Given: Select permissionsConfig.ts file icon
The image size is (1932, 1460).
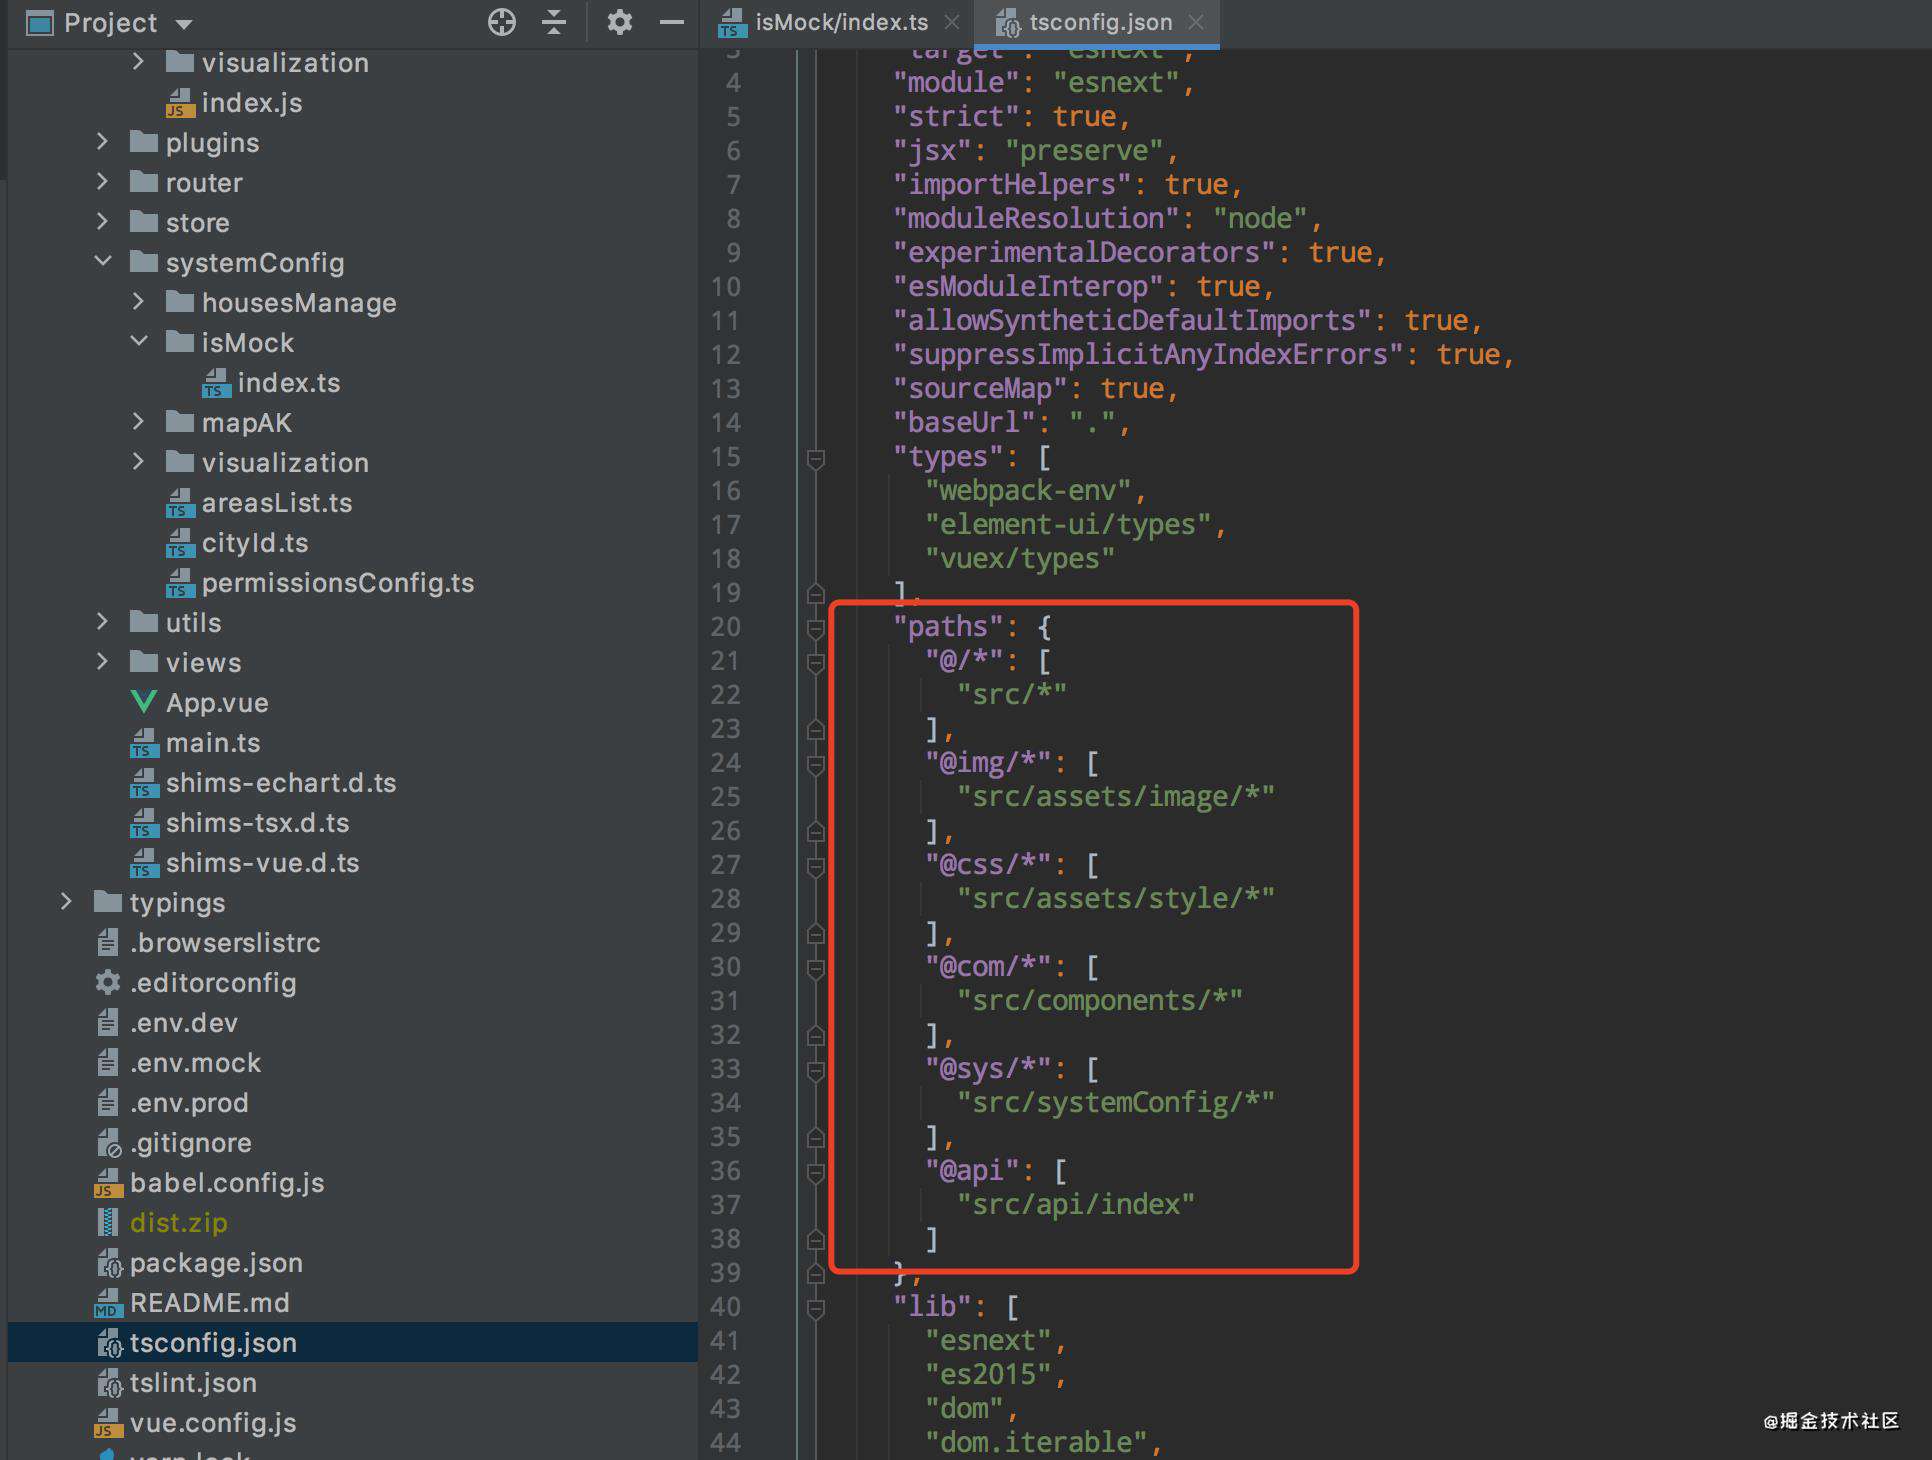Looking at the screenshot, I should tap(180, 583).
